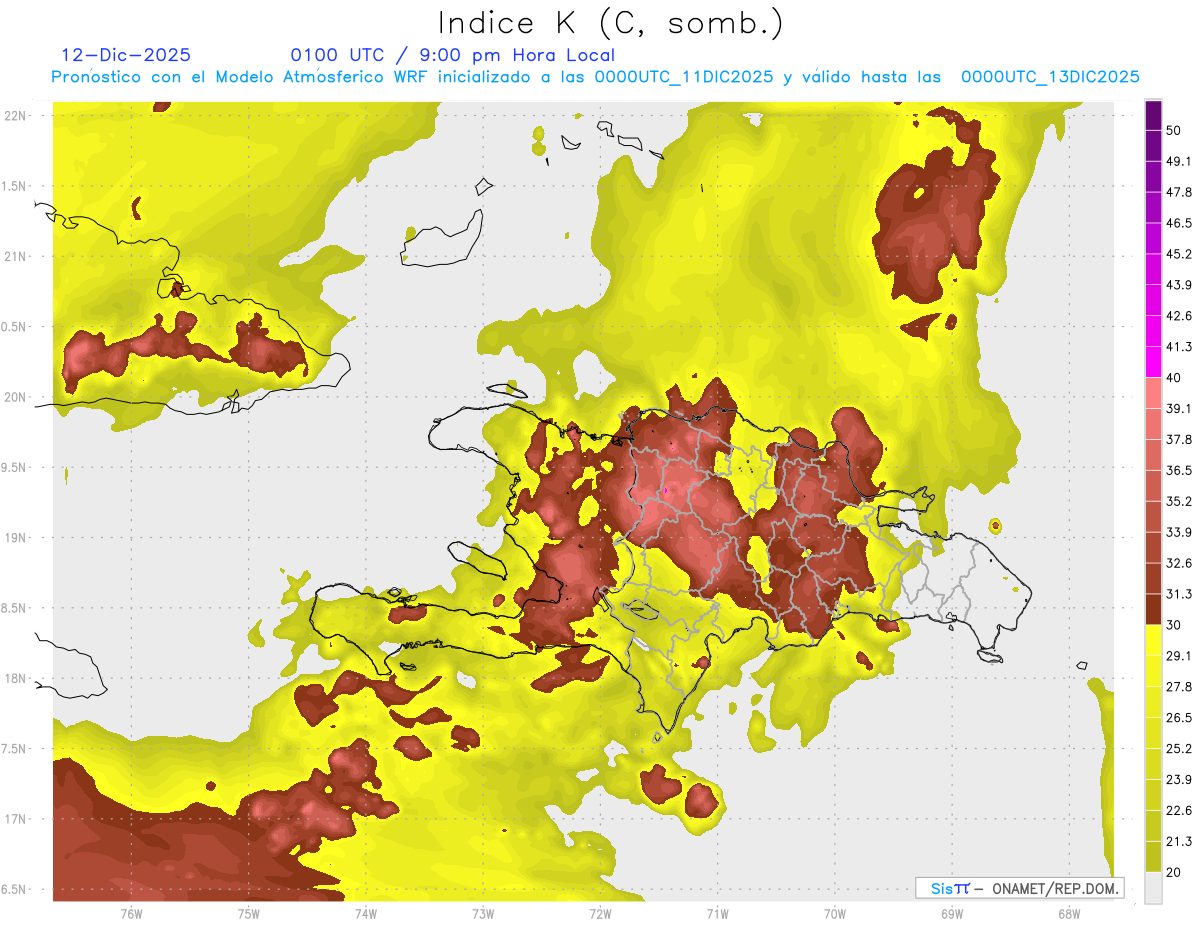Click the colorbar value '37.8'

(x=1180, y=439)
